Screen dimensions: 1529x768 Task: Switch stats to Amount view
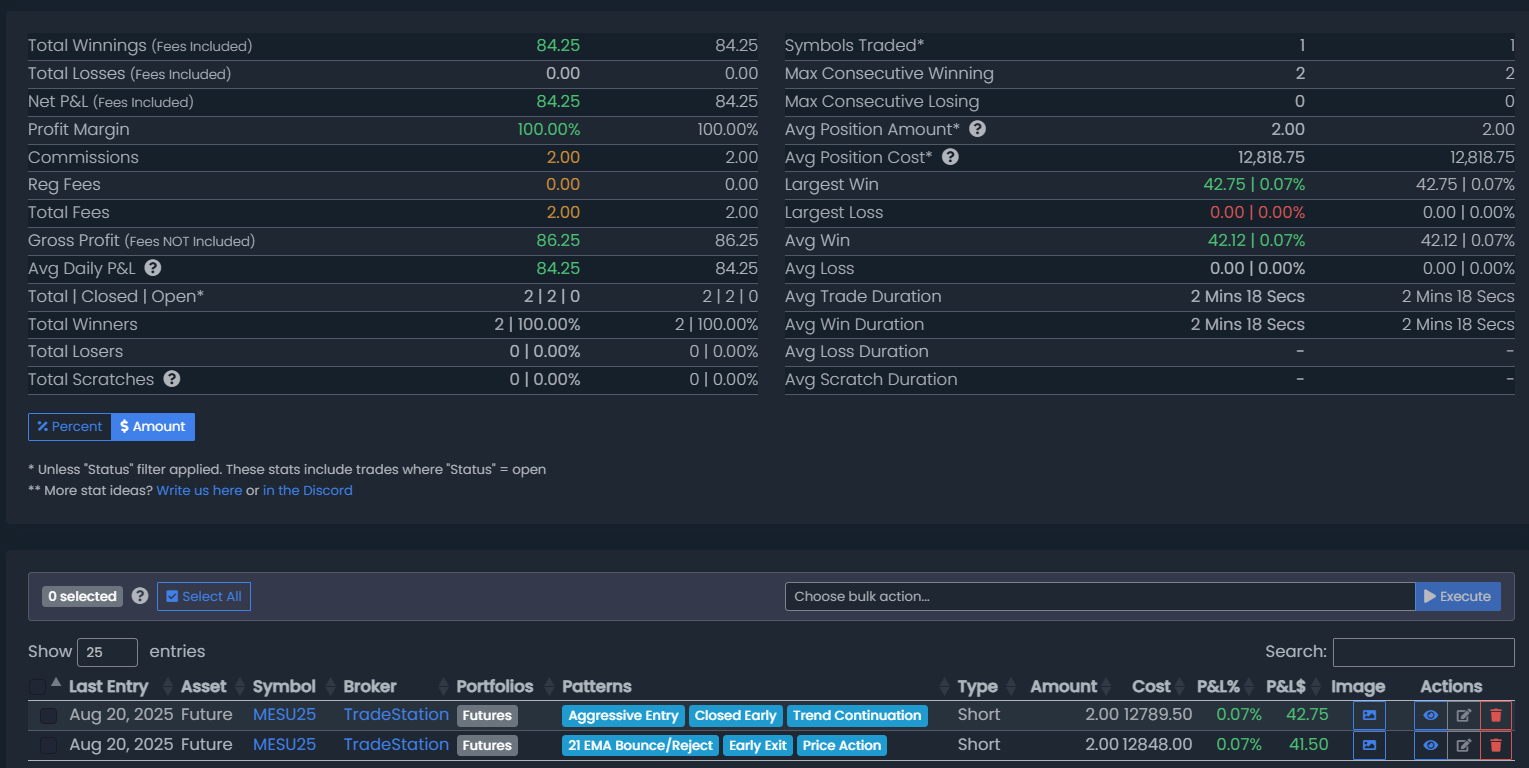click(153, 427)
